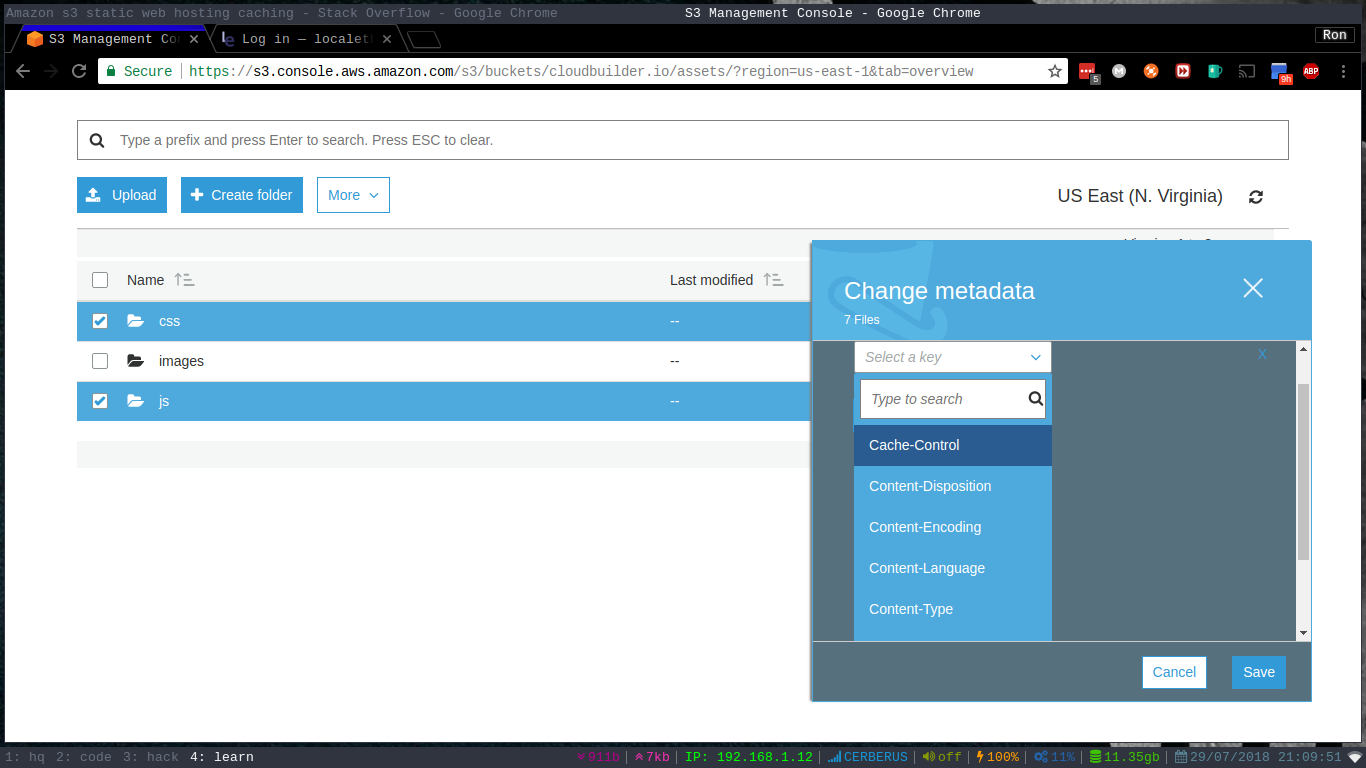
Task: Open the Name column sort control
Action: click(x=184, y=280)
